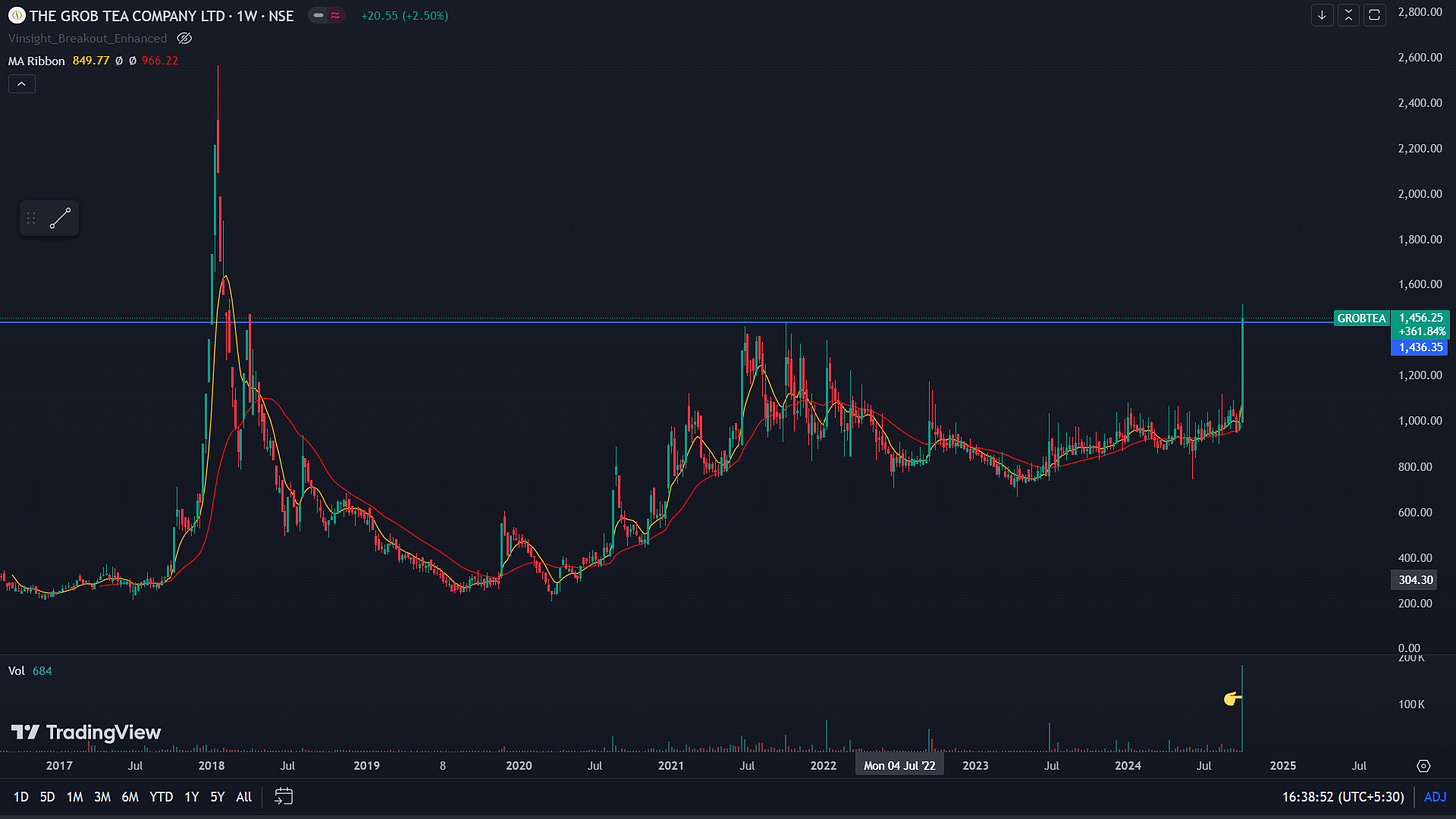This screenshot has height=819, width=1456.
Task: Click the pink approximate-data indicator icon
Action: point(336,15)
